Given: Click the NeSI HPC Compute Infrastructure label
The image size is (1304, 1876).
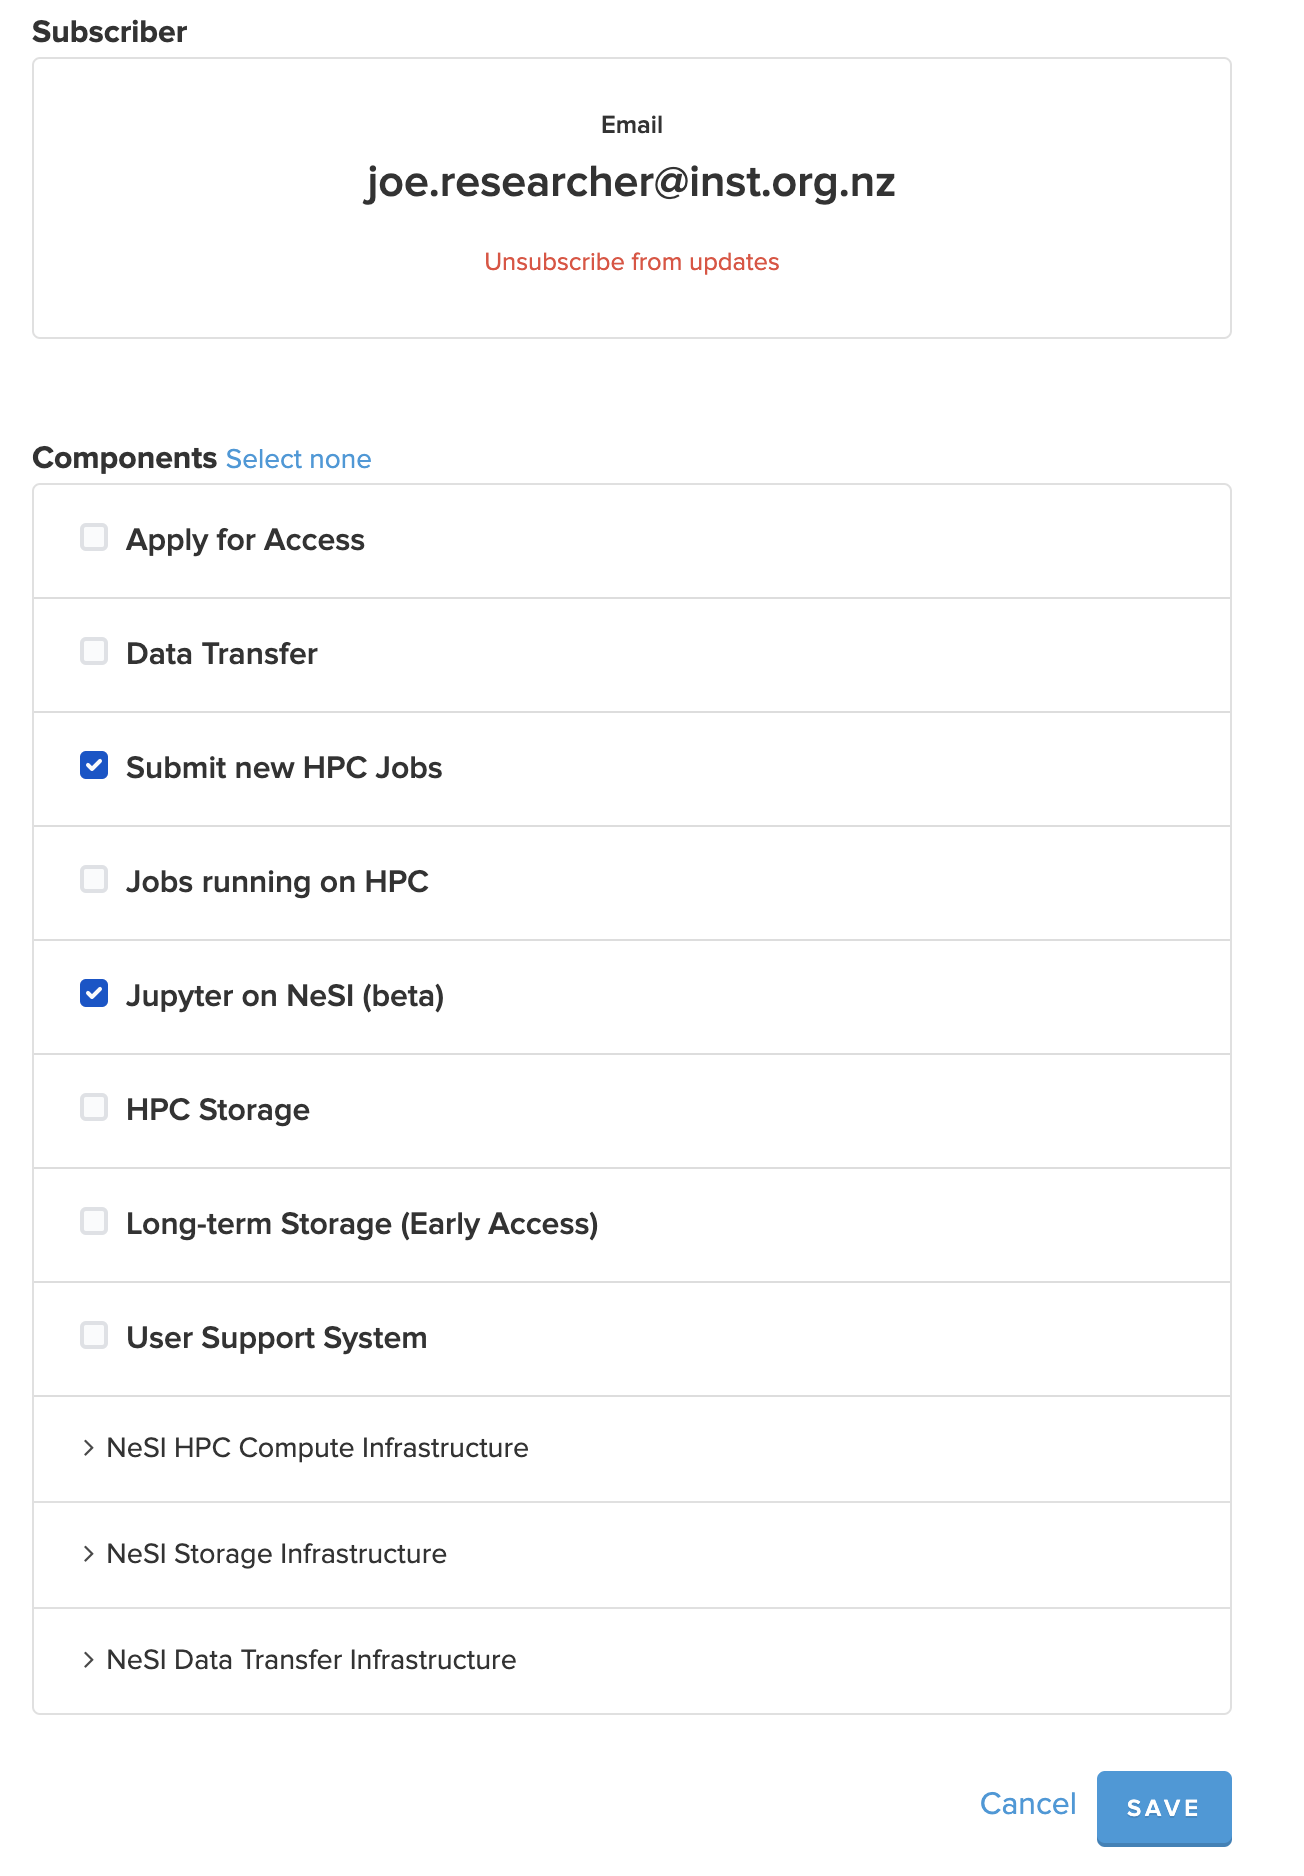Looking at the screenshot, I should pyautogui.click(x=317, y=1448).
